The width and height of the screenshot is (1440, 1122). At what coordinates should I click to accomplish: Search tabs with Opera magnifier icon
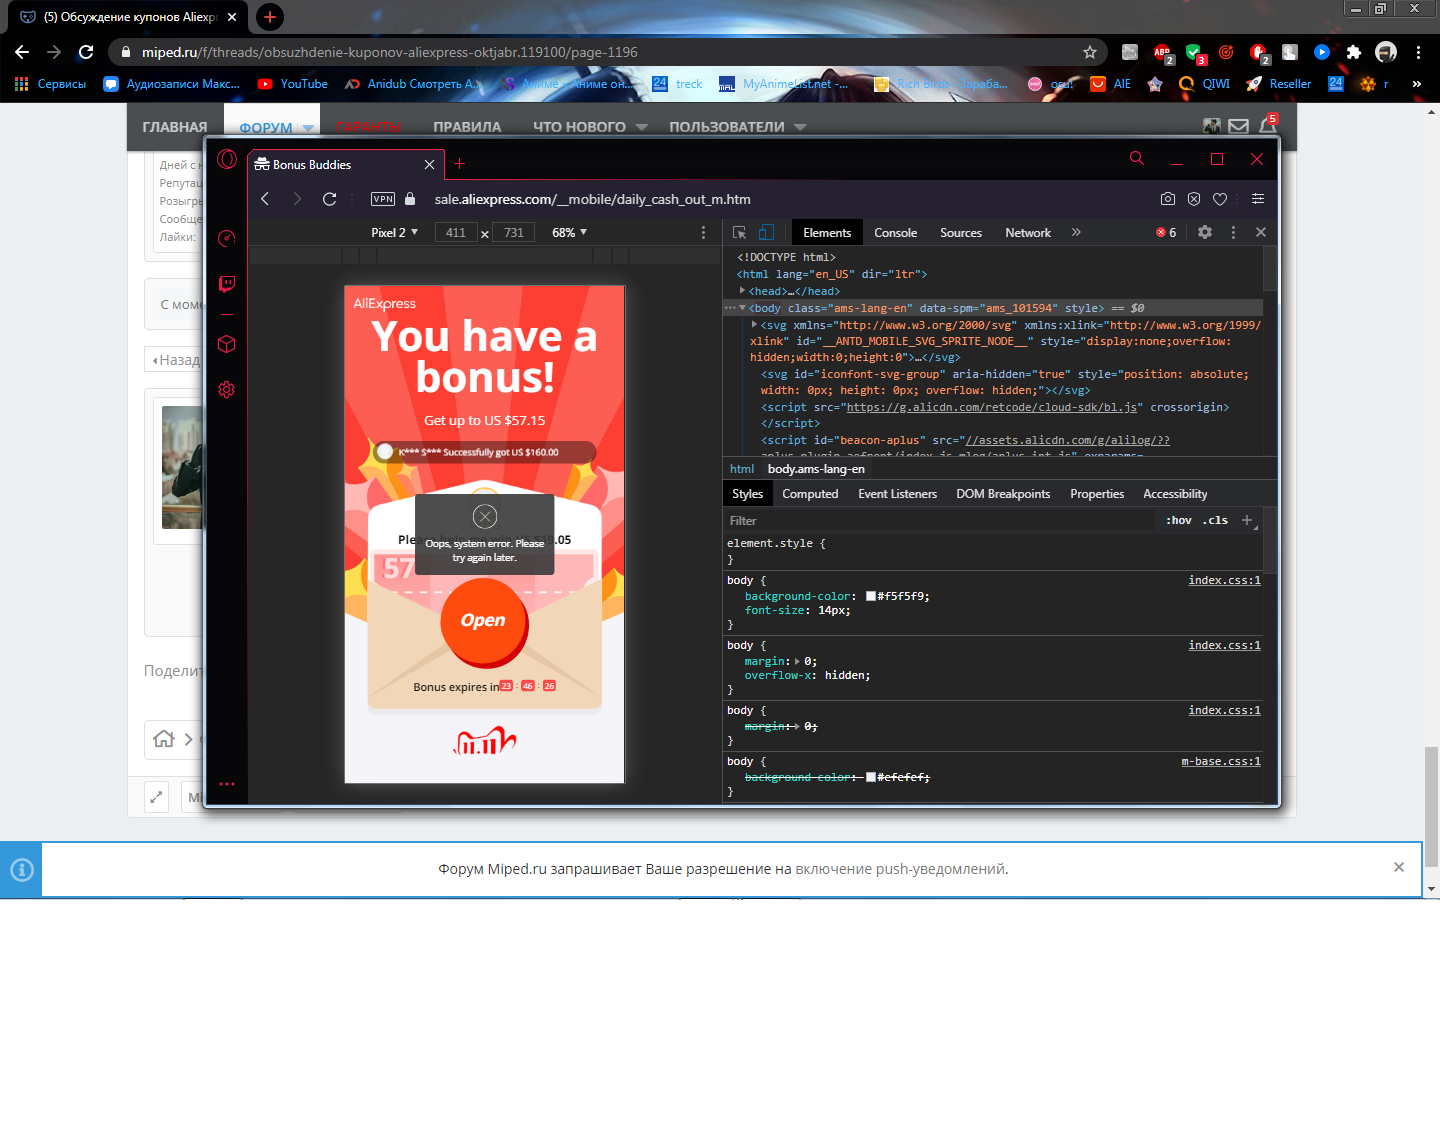[1137, 158]
